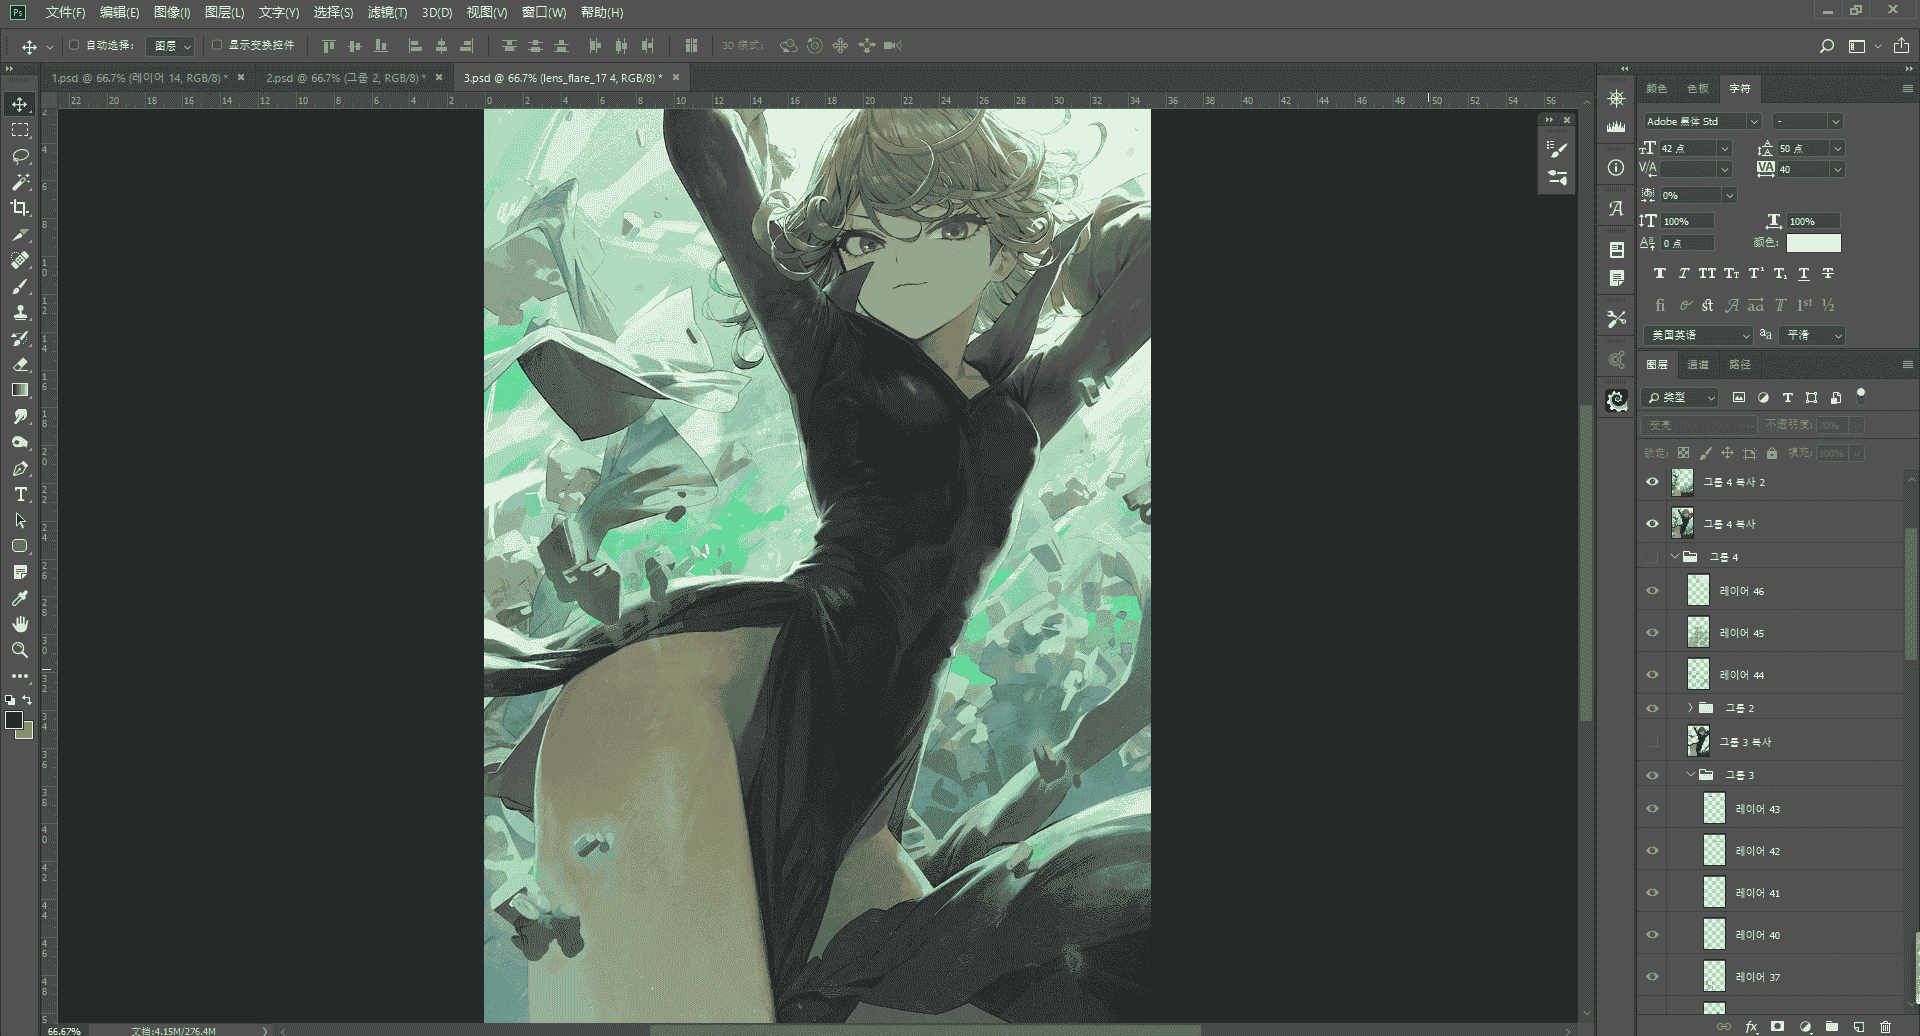Click the faux bold T button
This screenshot has height=1036, width=1920.
[1660, 273]
